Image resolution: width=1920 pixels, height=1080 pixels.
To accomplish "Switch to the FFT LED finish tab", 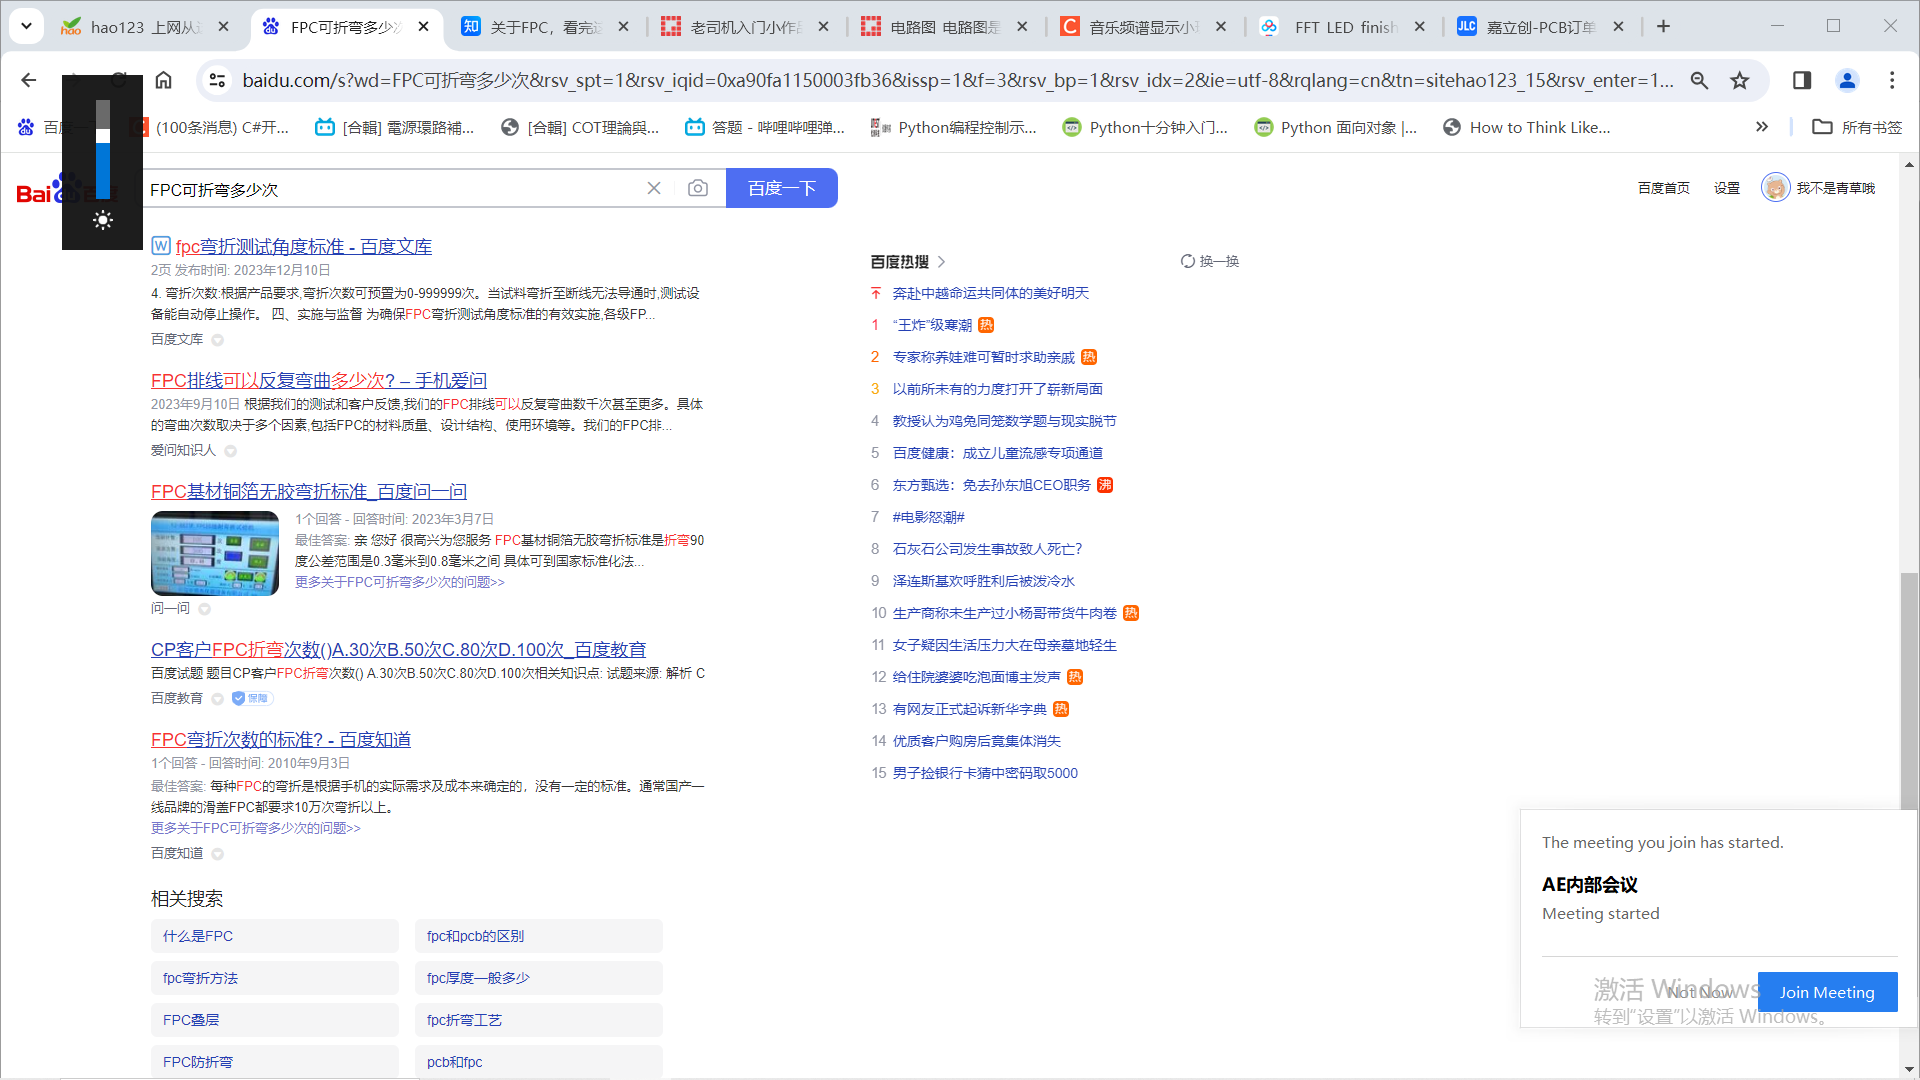I will tap(1343, 27).
